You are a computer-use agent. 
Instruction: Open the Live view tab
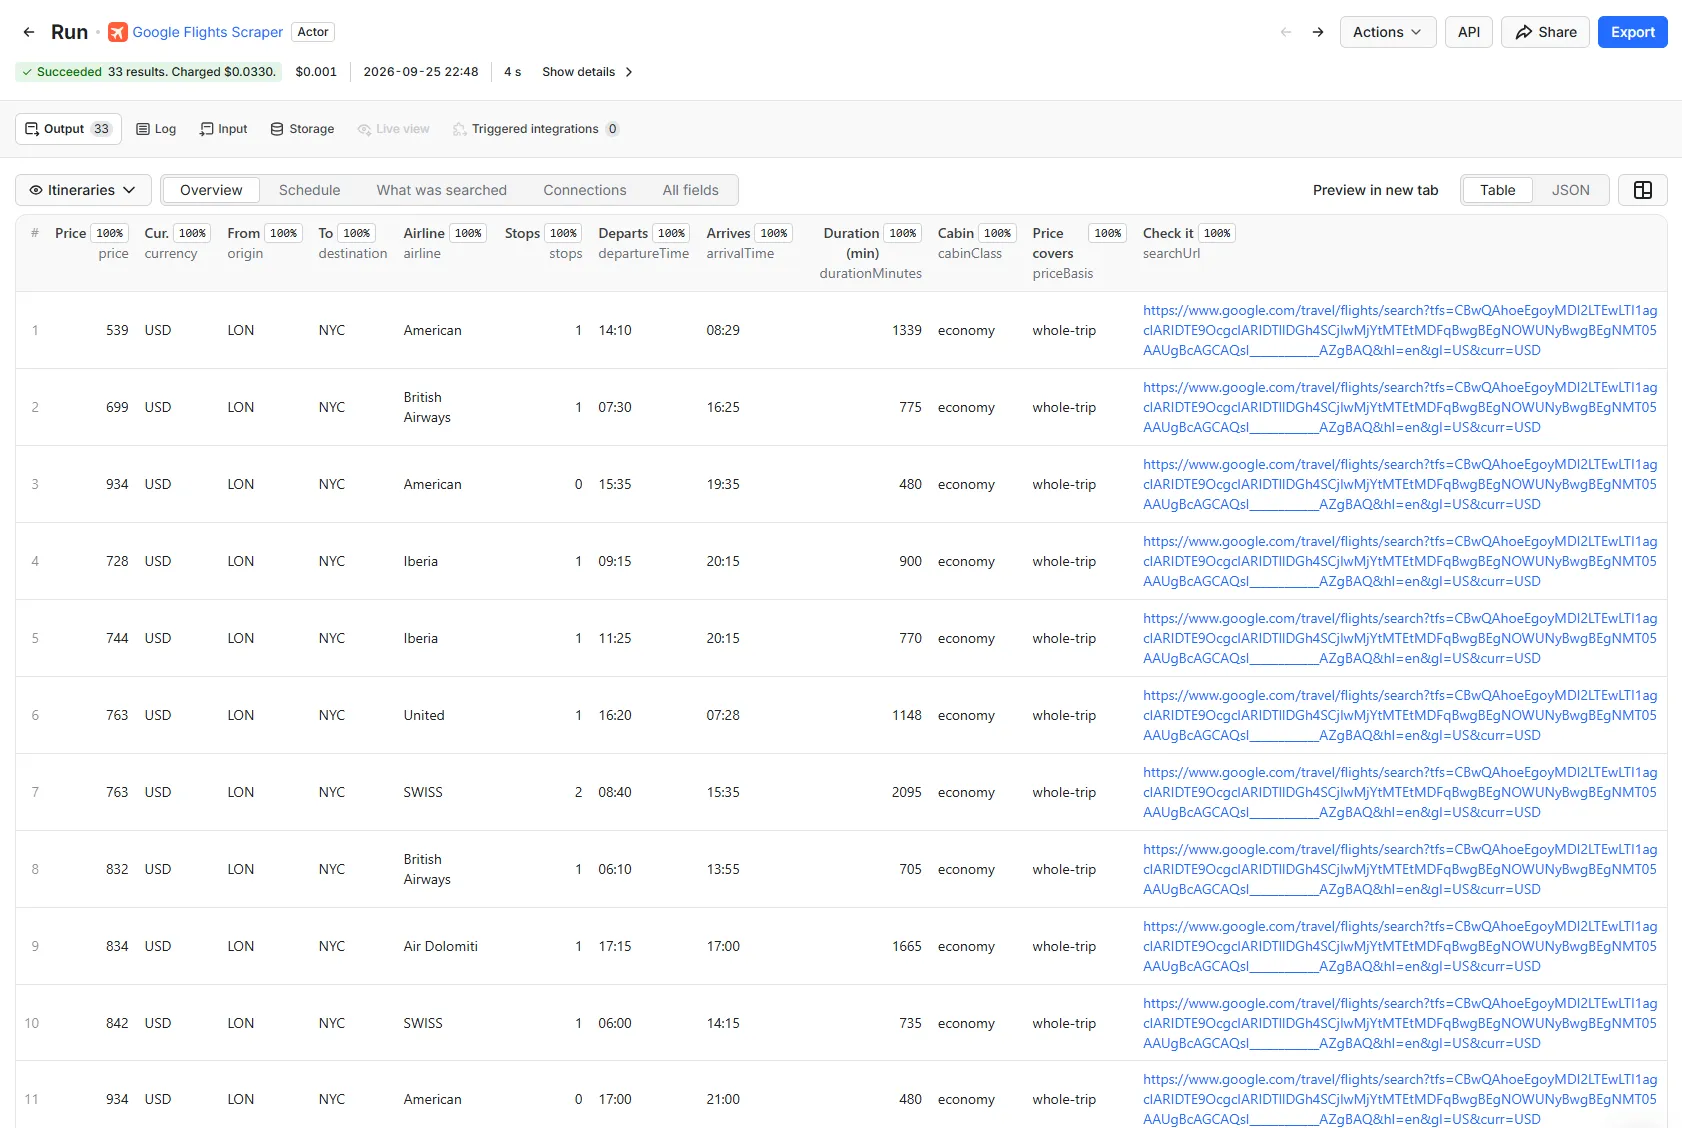(x=393, y=129)
